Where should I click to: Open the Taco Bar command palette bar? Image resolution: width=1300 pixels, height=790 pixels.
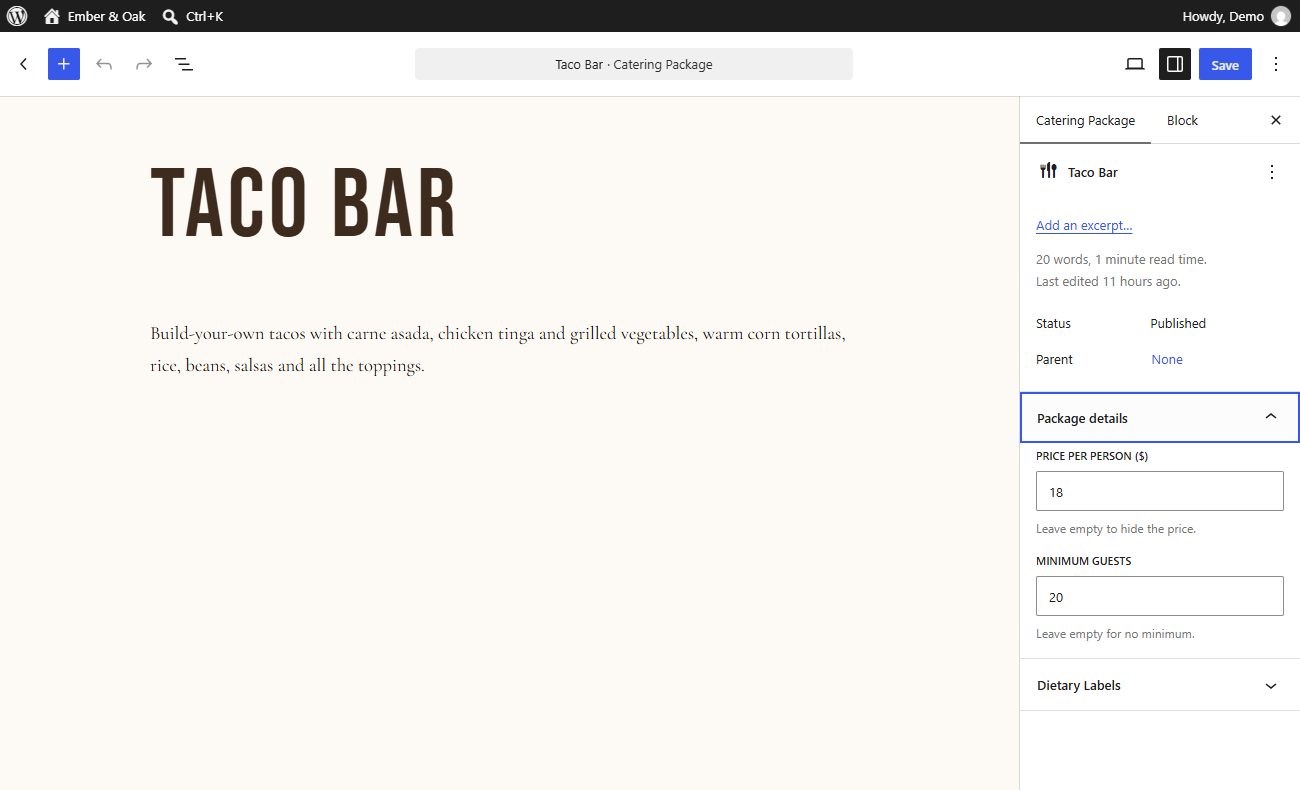[634, 64]
